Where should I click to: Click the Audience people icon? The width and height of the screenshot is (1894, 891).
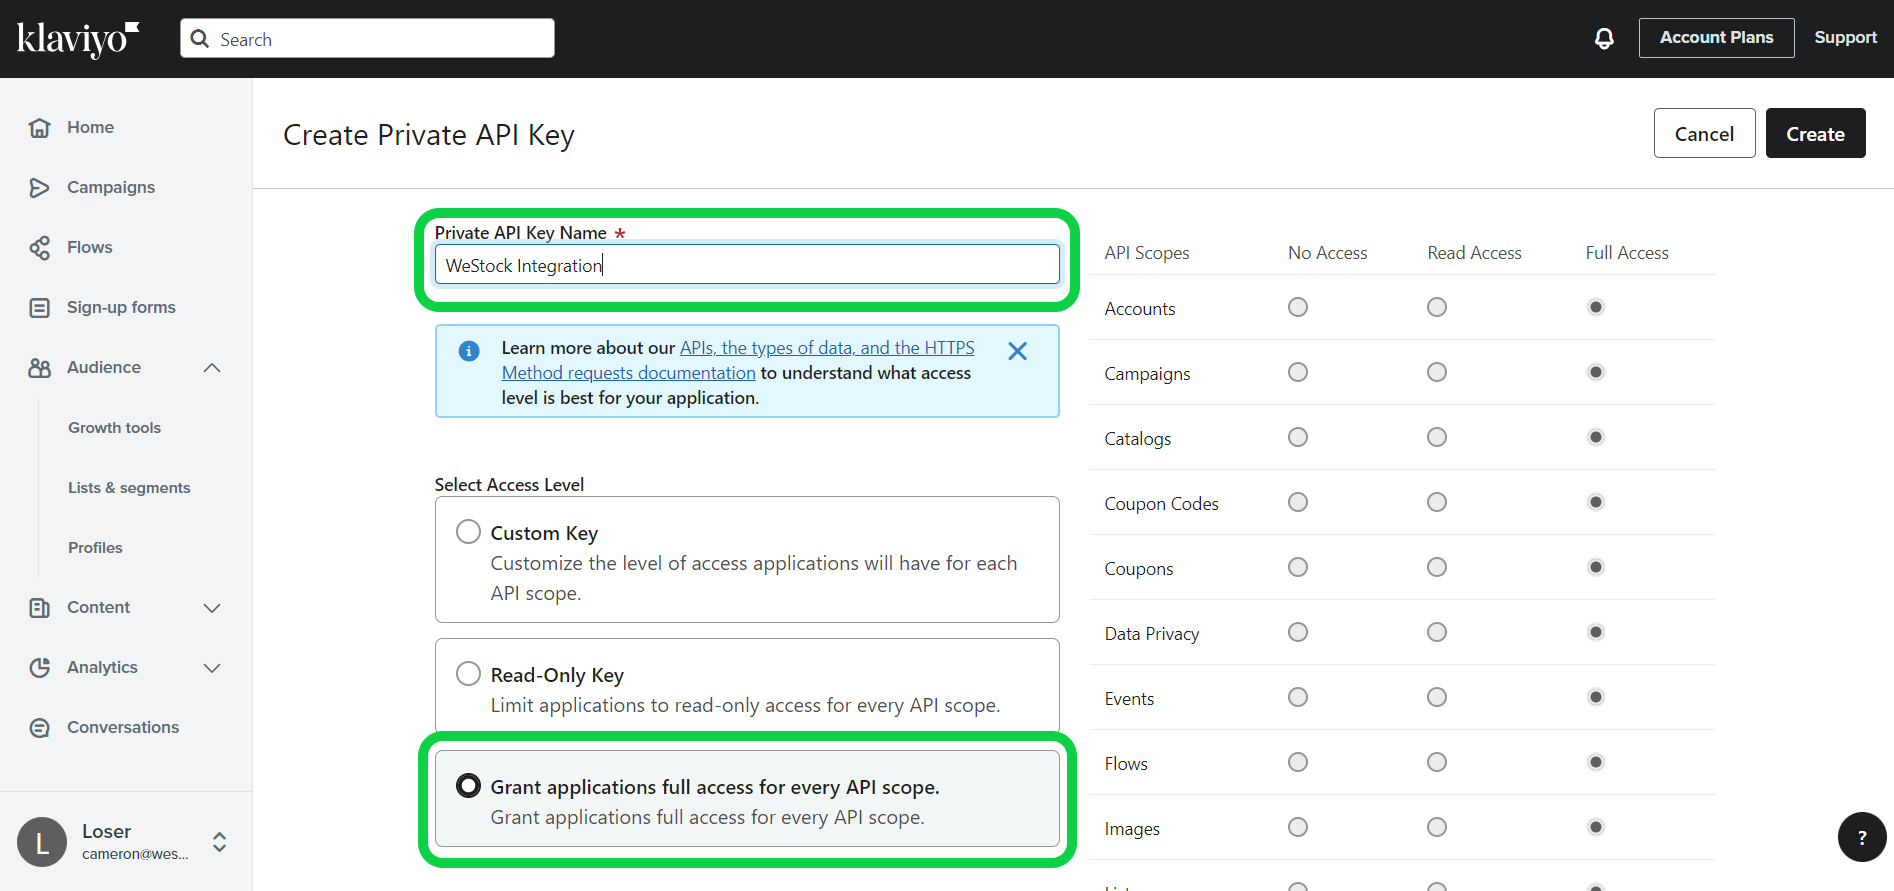(39, 367)
